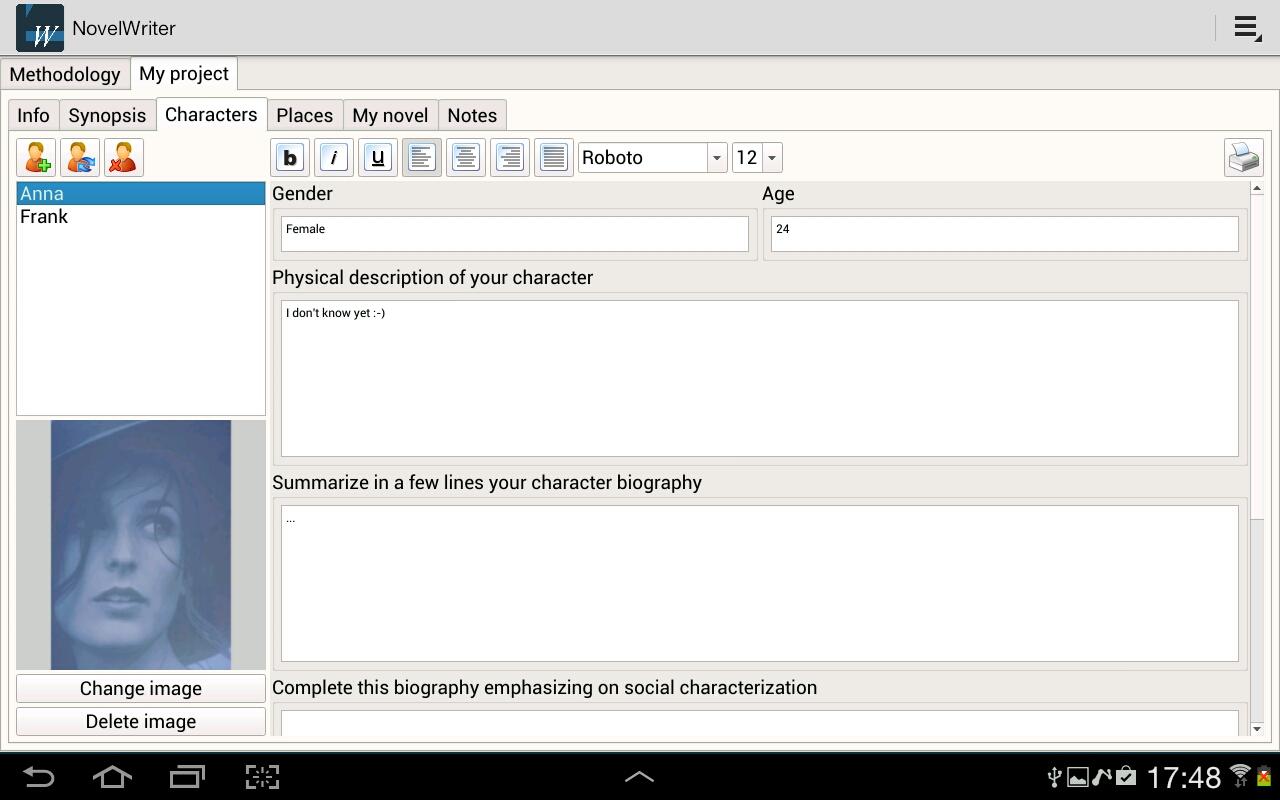The height and width of the screenshot is (800, 1280).
Task: Tap the Wi-Fi signal icon
Action: pyautogui.click(x=1241, y=776)
